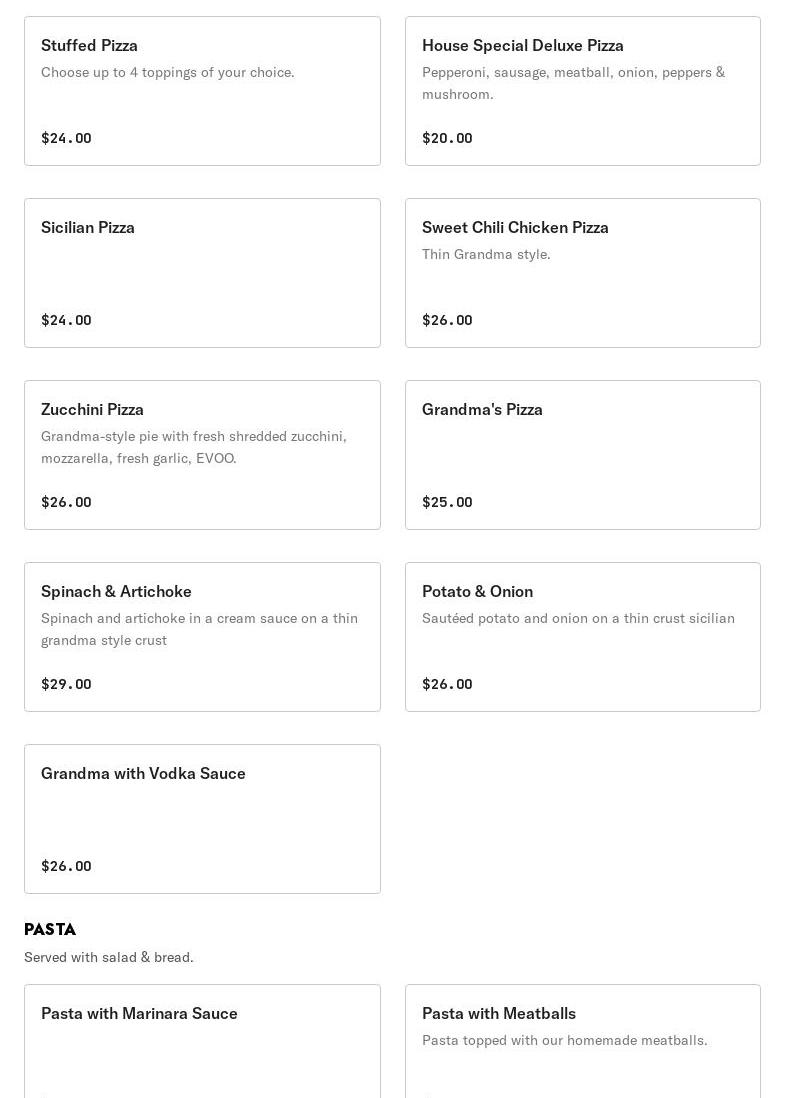
Task: Select the Pasta with Meatballs card
Action: coord(582,1040)
